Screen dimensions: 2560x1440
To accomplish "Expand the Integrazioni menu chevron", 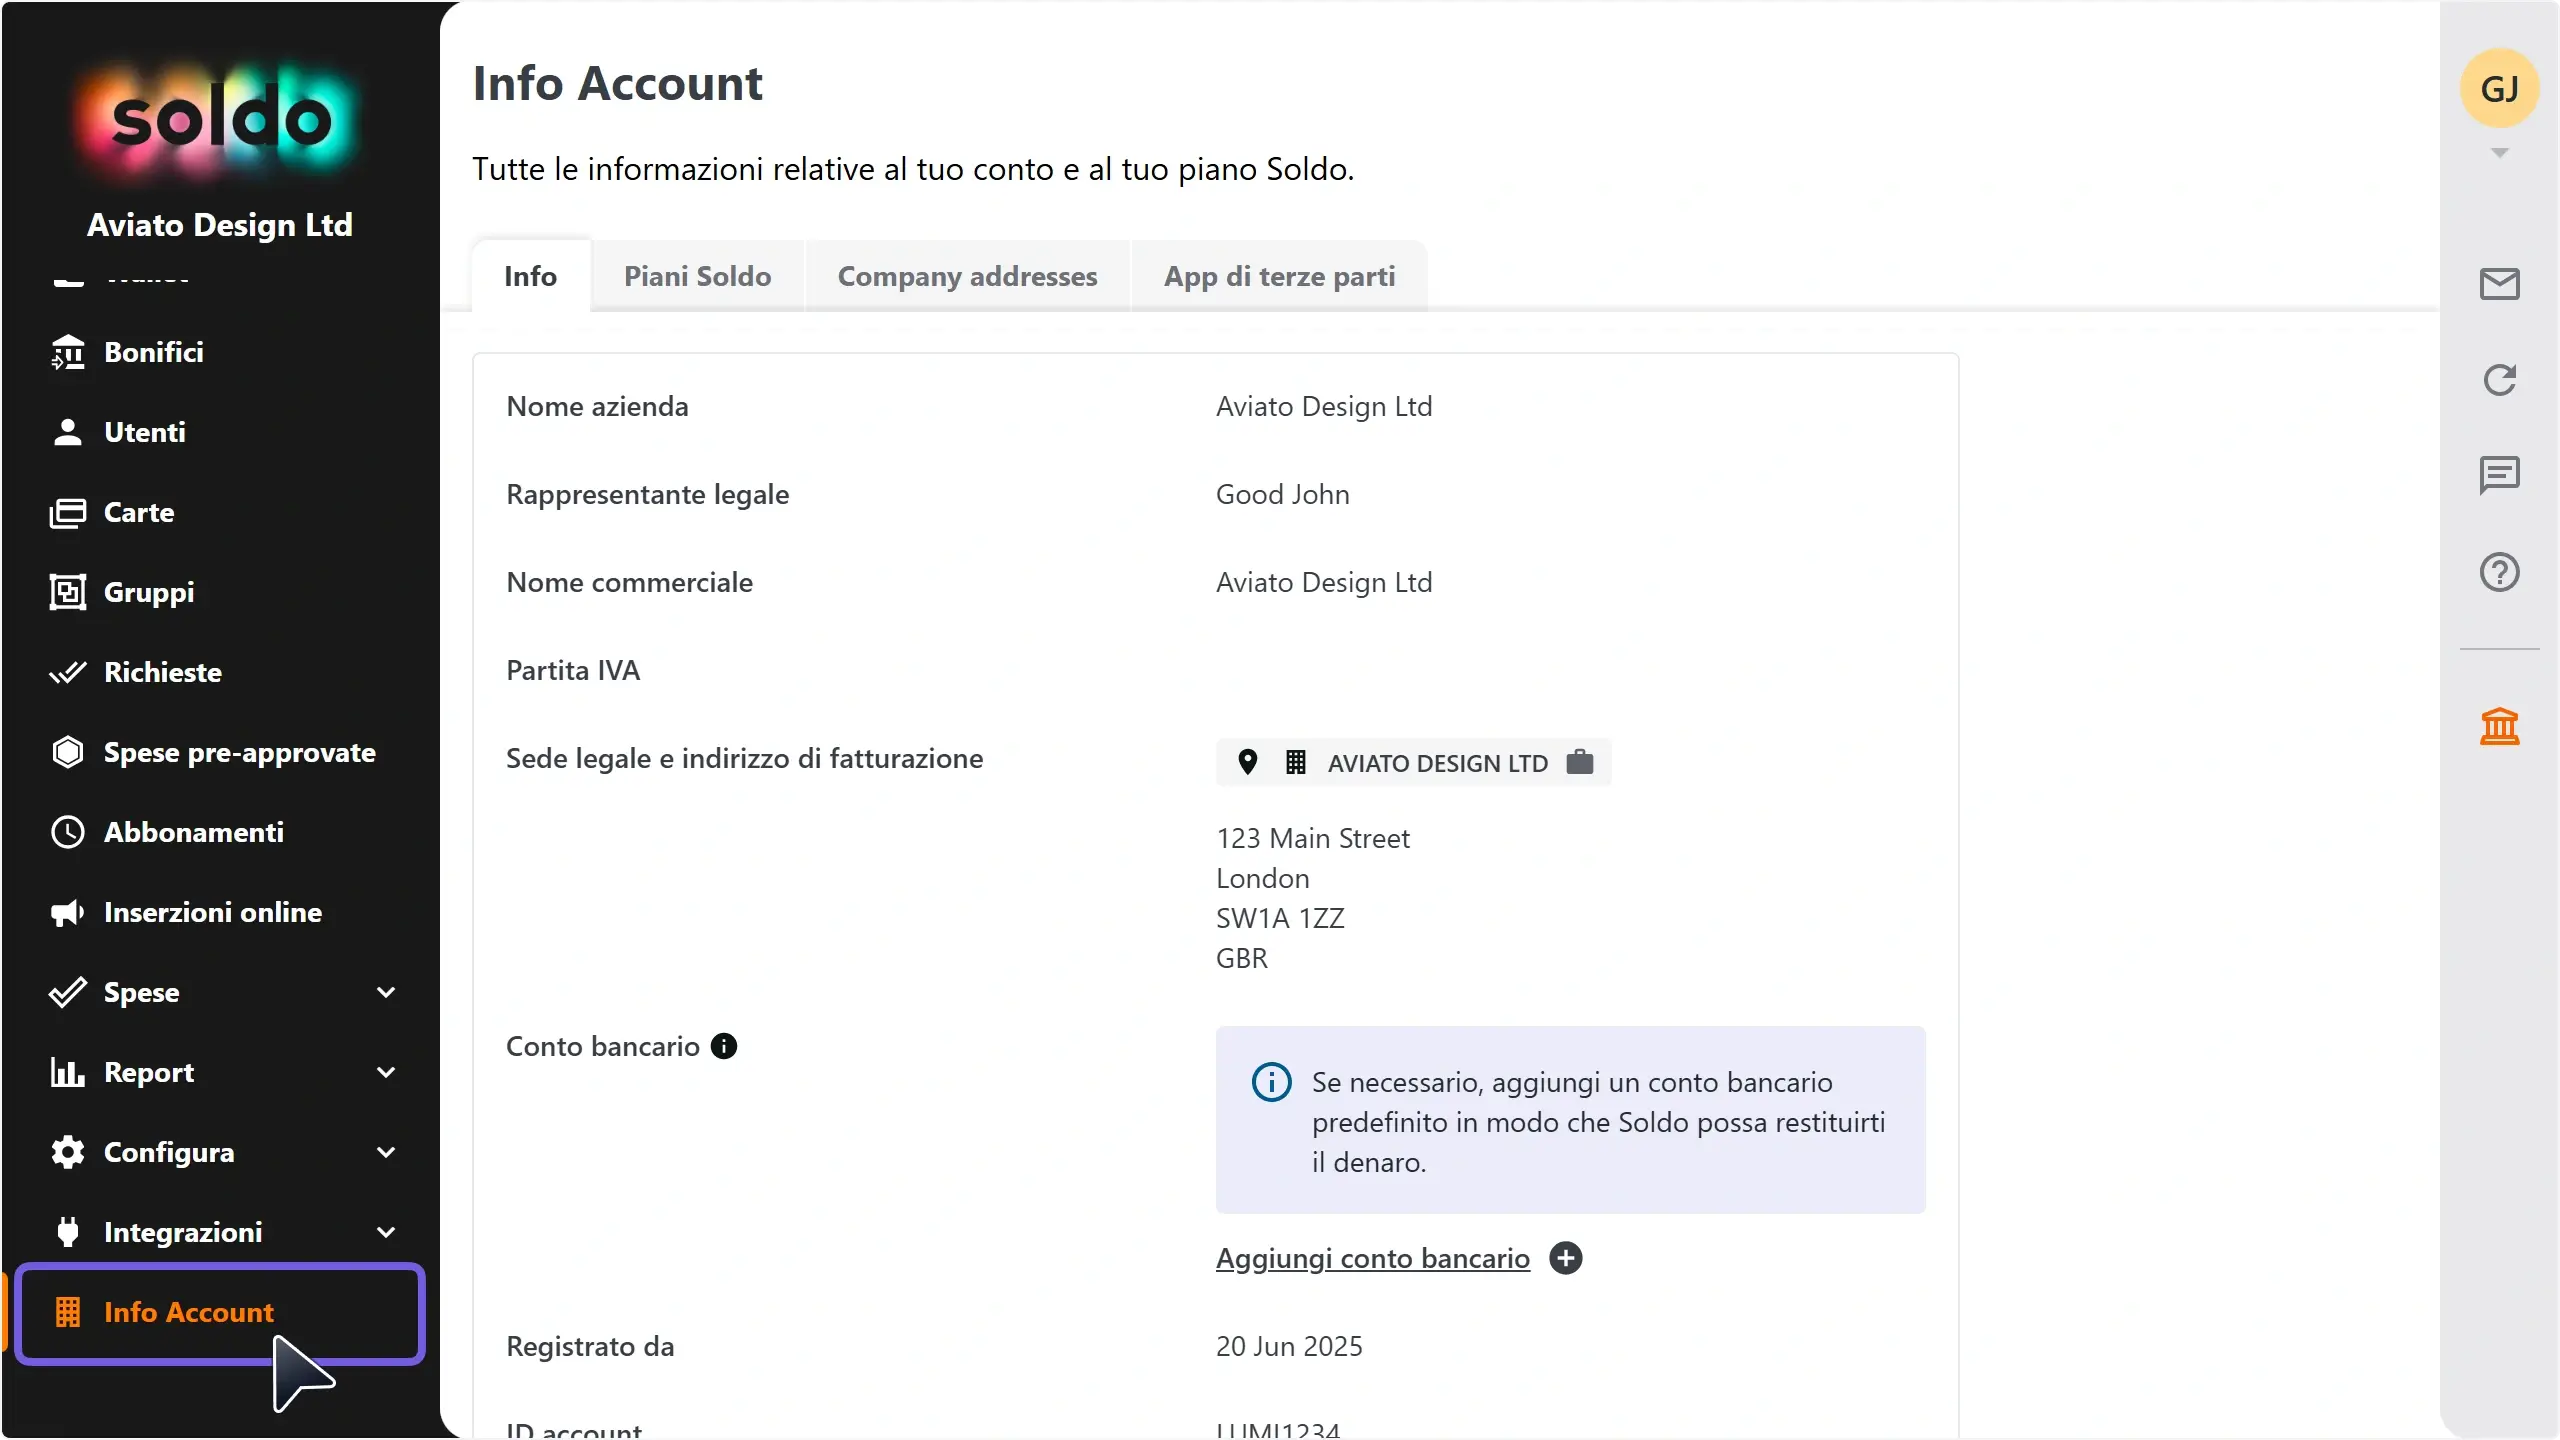I will 386,1232.
